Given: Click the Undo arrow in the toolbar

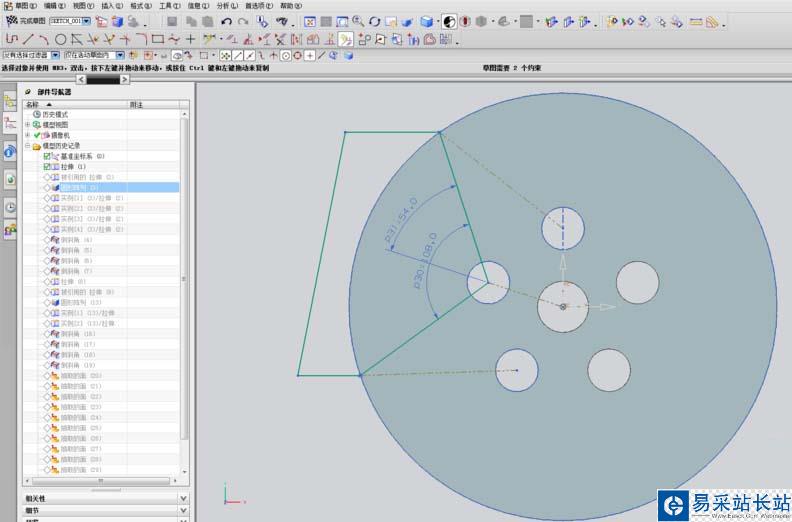Looking at the screenshot, I should point(227,21).
